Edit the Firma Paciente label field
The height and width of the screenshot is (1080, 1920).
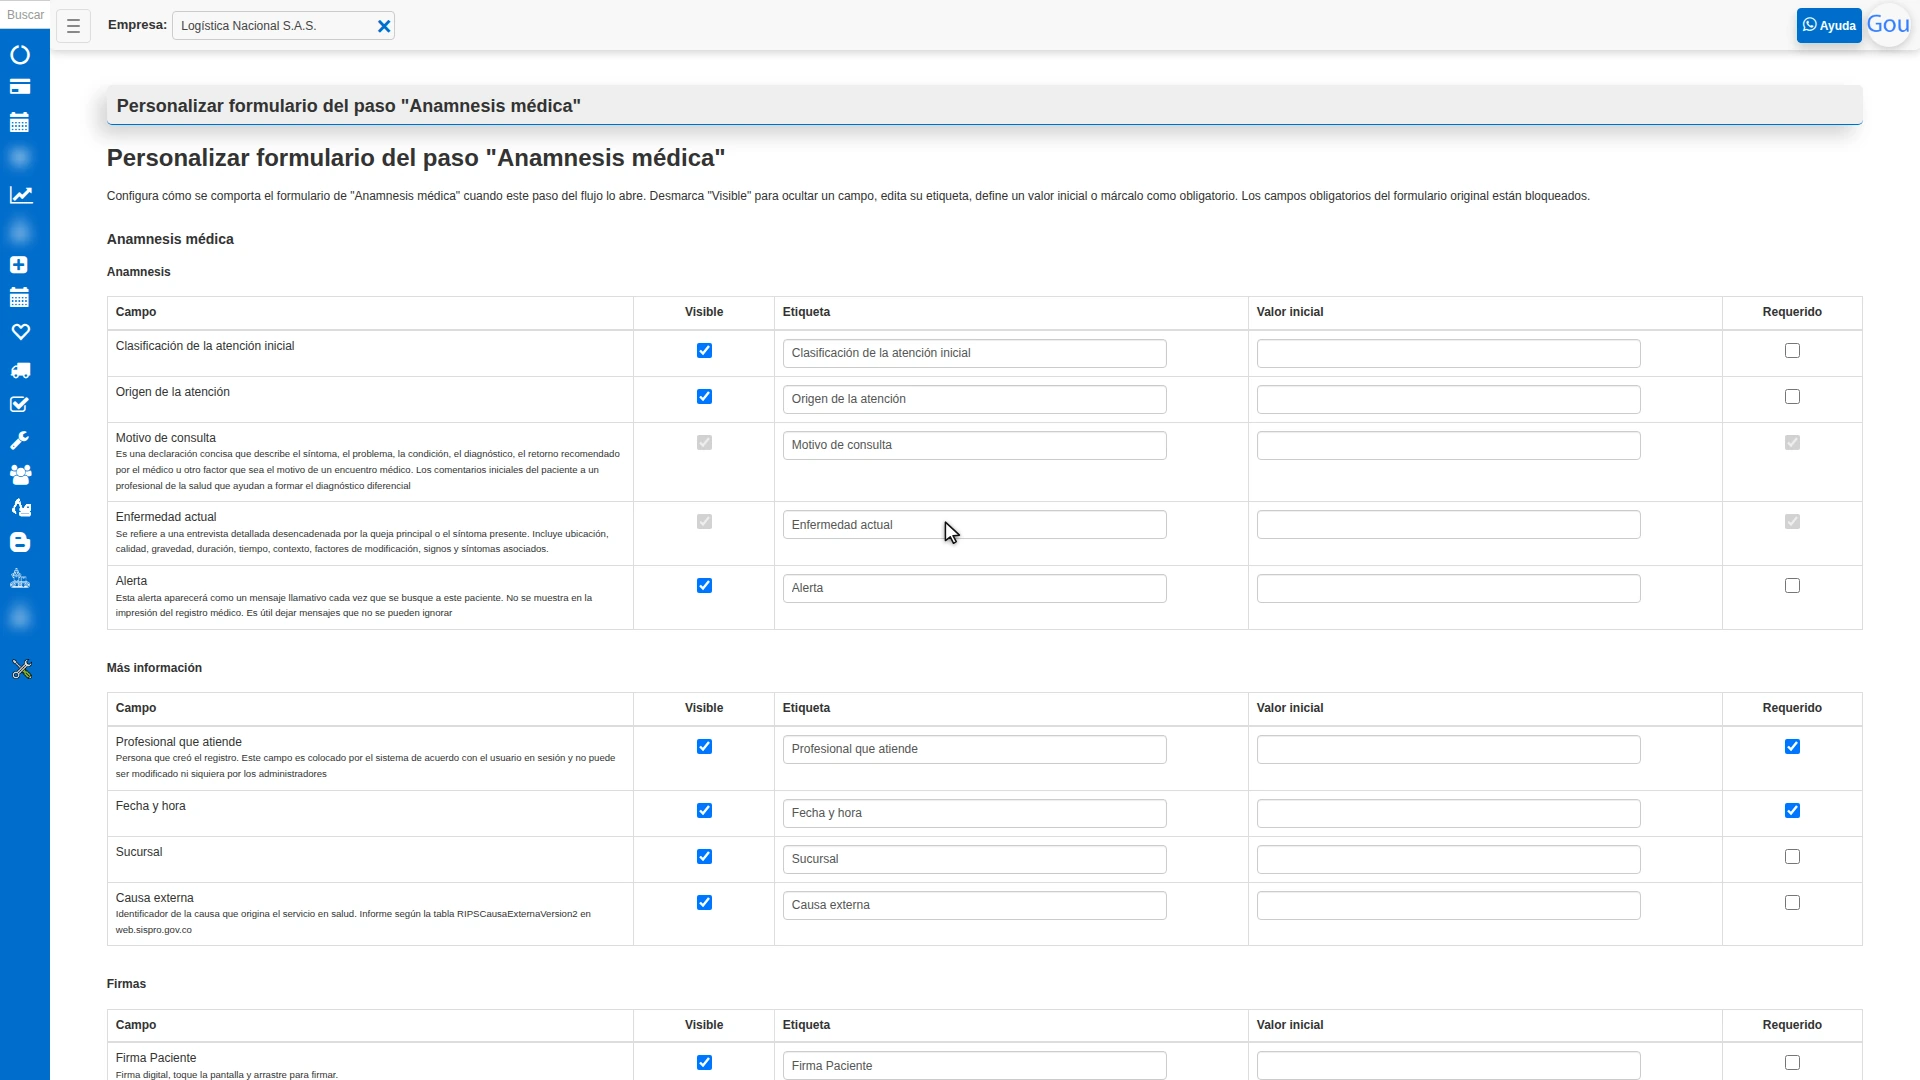[x=974, y=1065]
